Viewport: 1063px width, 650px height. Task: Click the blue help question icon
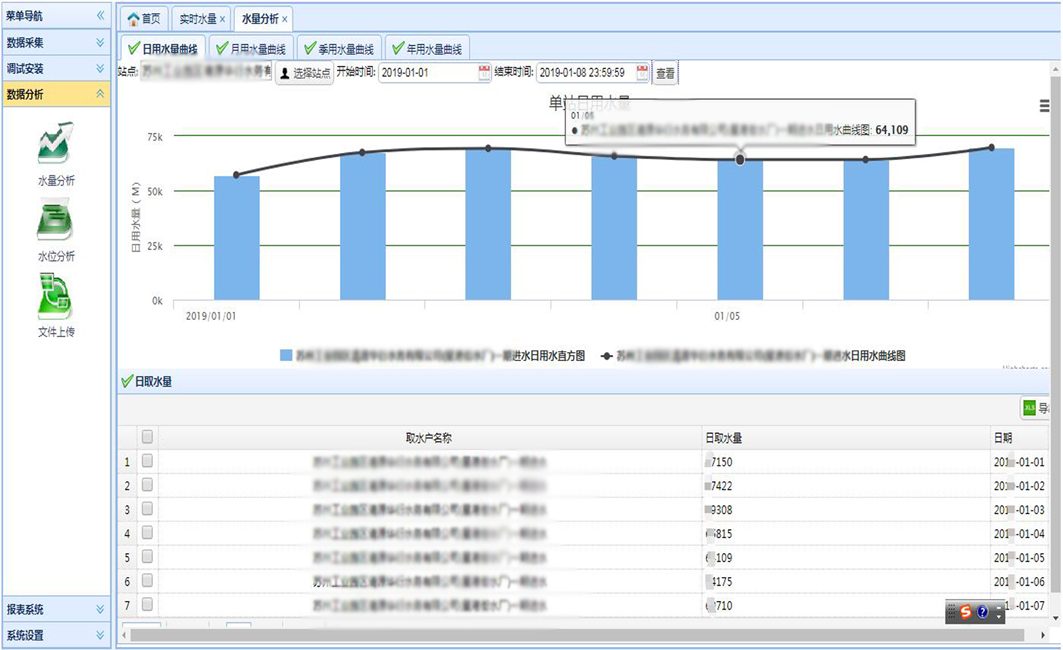[983, 612]
